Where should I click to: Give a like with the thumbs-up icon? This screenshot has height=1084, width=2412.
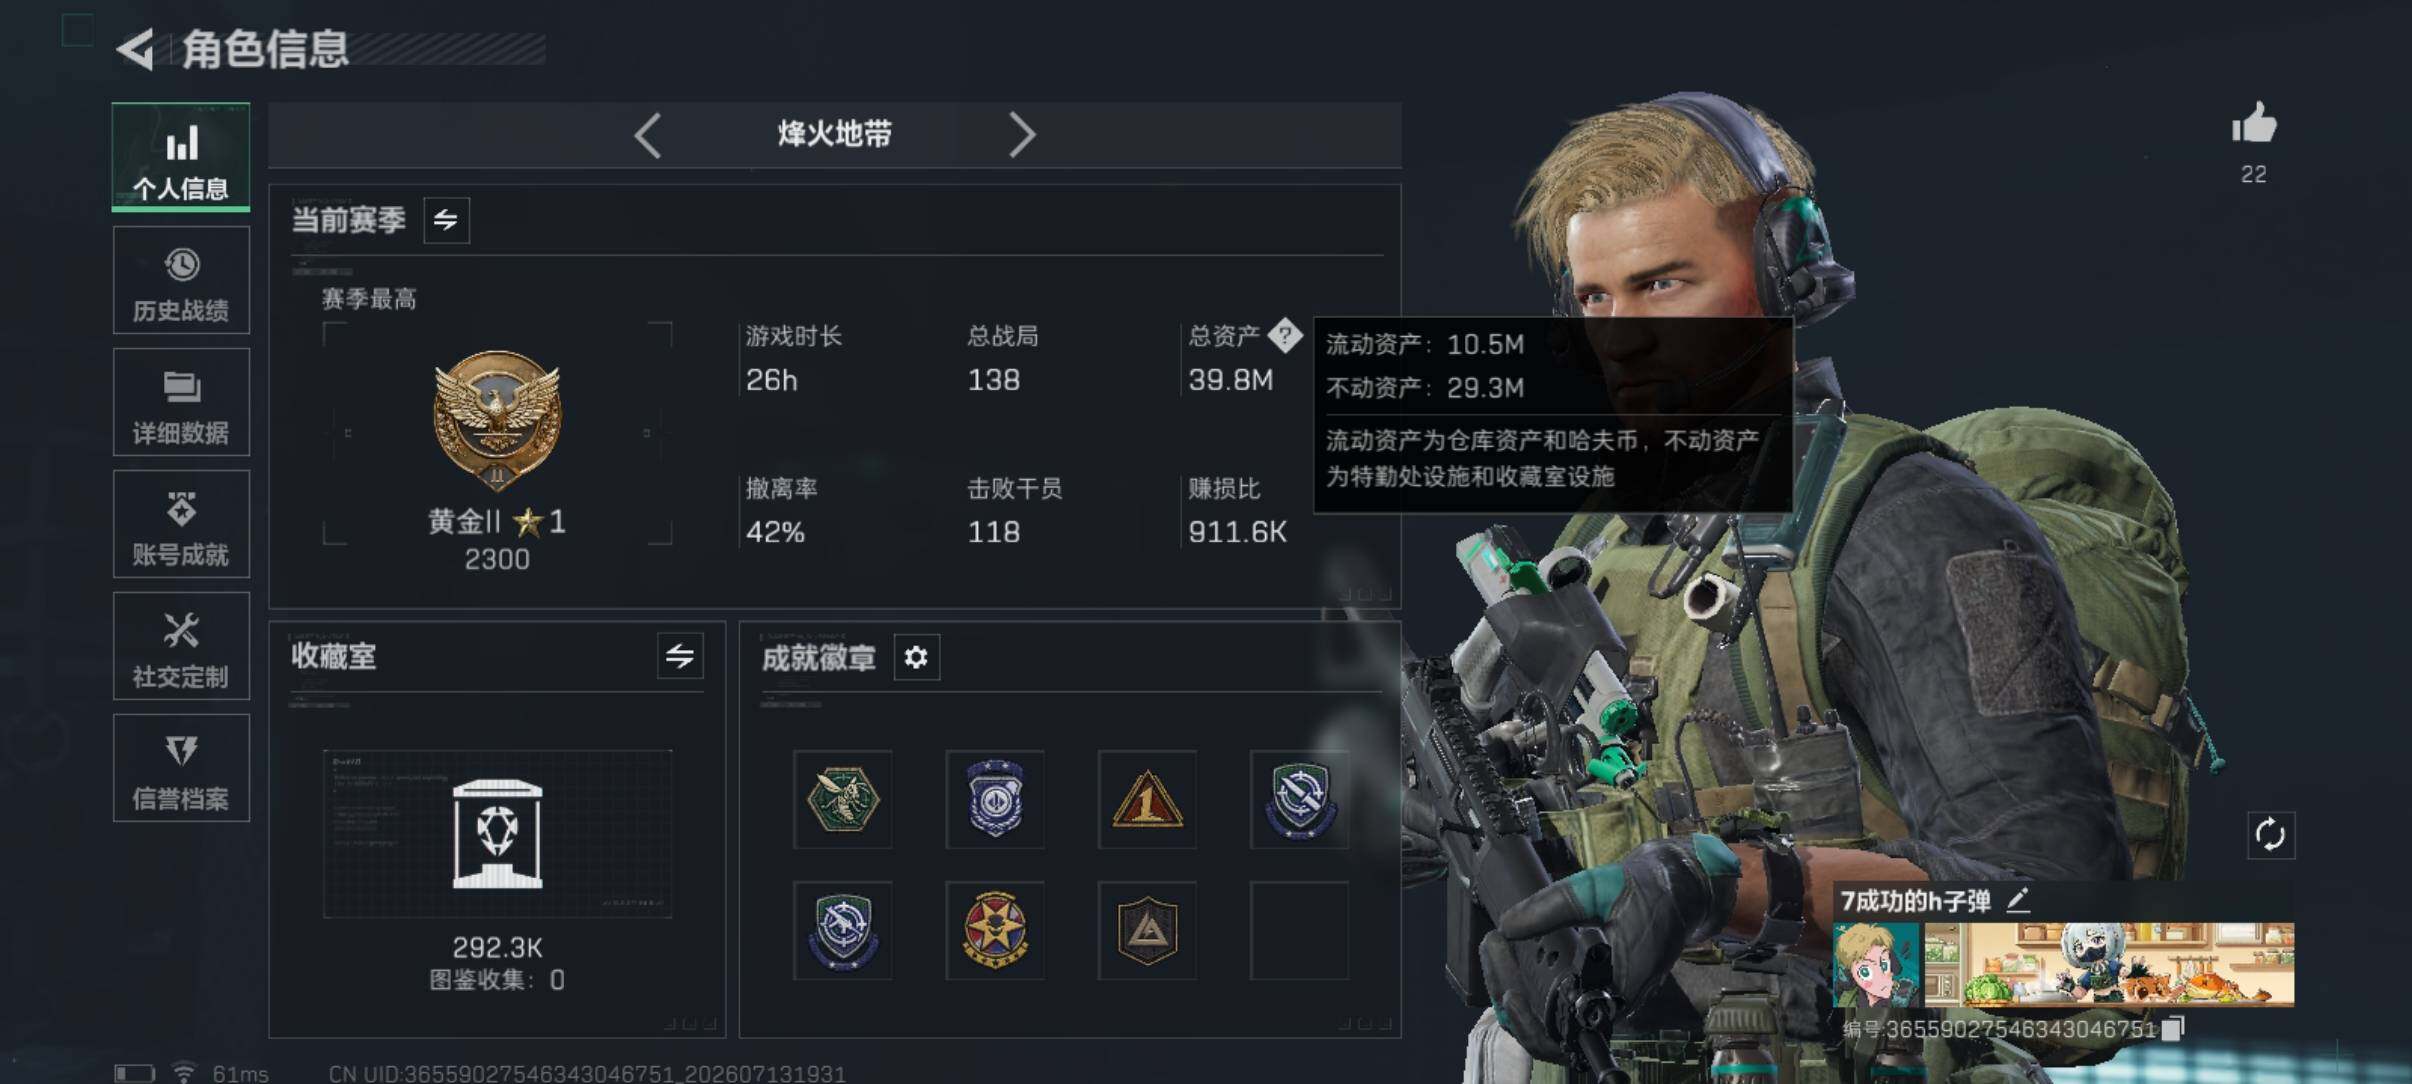2254,126
